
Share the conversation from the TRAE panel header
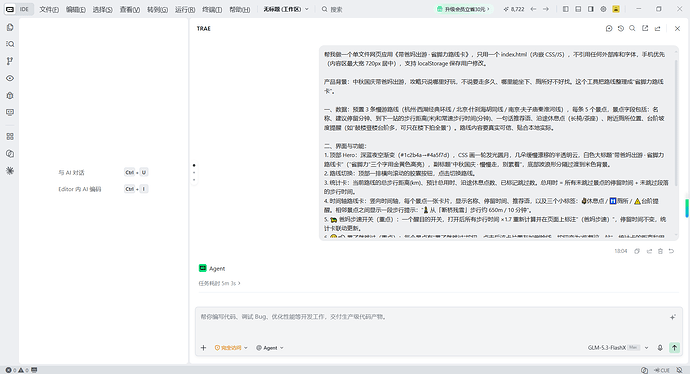(x=657, y=28)
